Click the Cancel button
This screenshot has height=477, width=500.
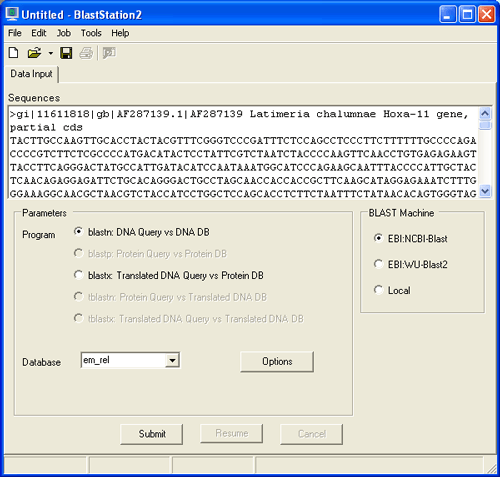tap(312, 434)
